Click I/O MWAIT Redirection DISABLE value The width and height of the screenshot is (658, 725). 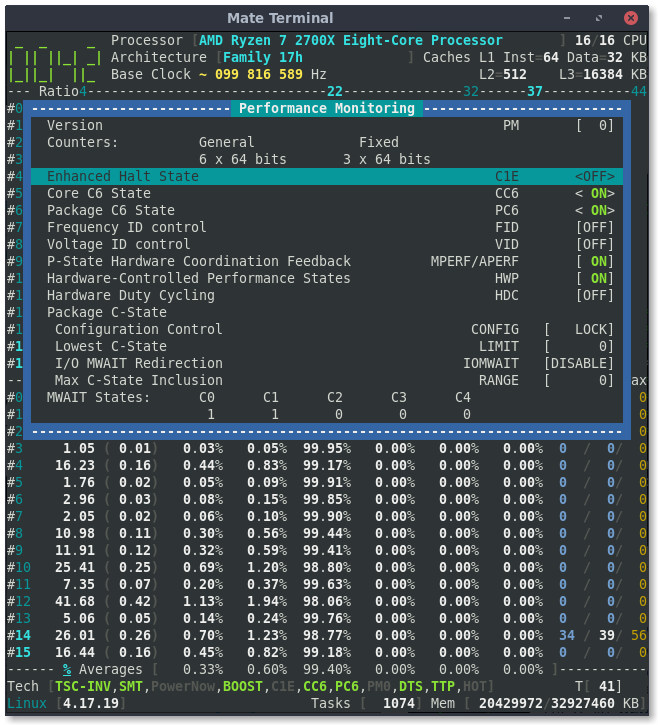click(x=579, y=363)
